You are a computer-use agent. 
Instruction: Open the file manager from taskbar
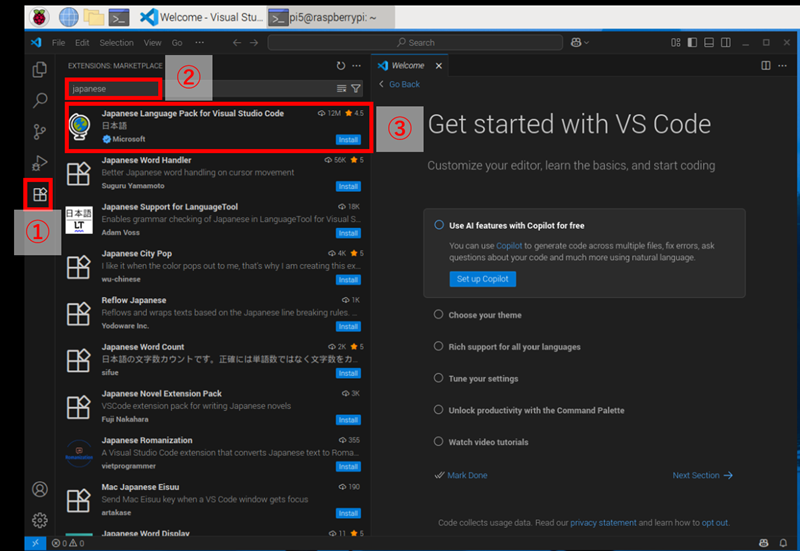94,17
